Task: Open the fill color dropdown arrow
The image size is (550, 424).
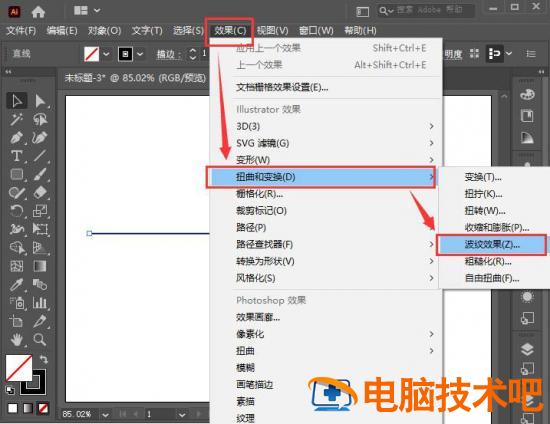Action: [x=106, y=54]
